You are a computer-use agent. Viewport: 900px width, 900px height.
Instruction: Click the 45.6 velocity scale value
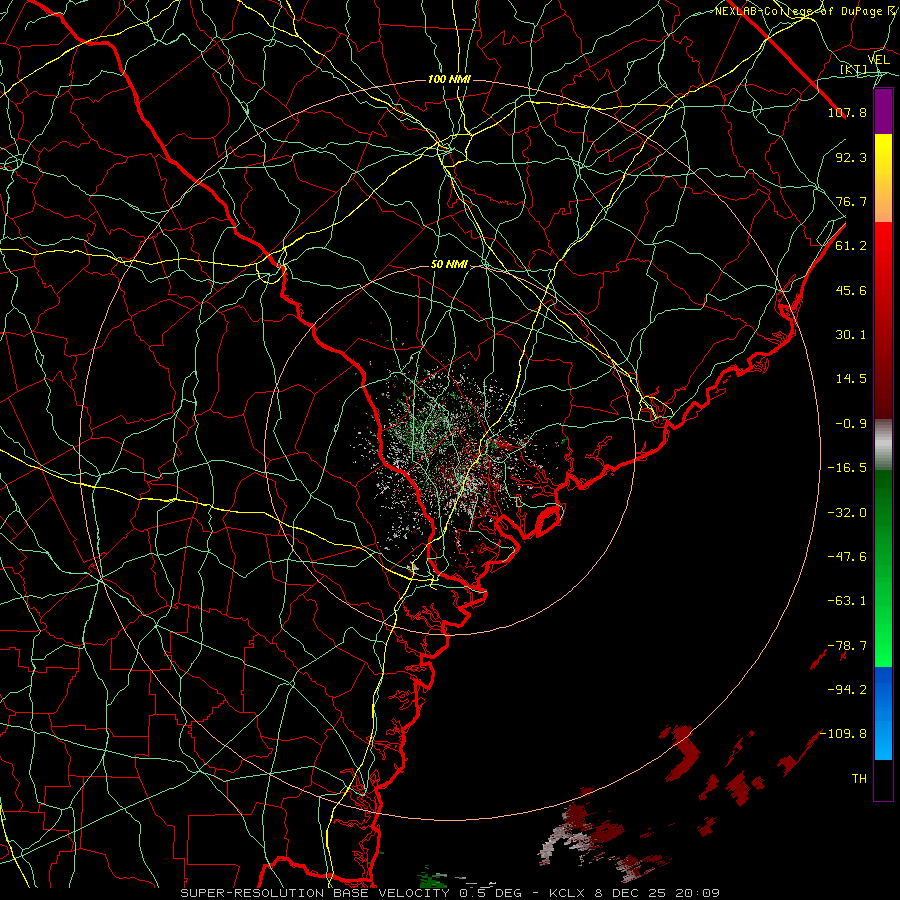(851, 290)
